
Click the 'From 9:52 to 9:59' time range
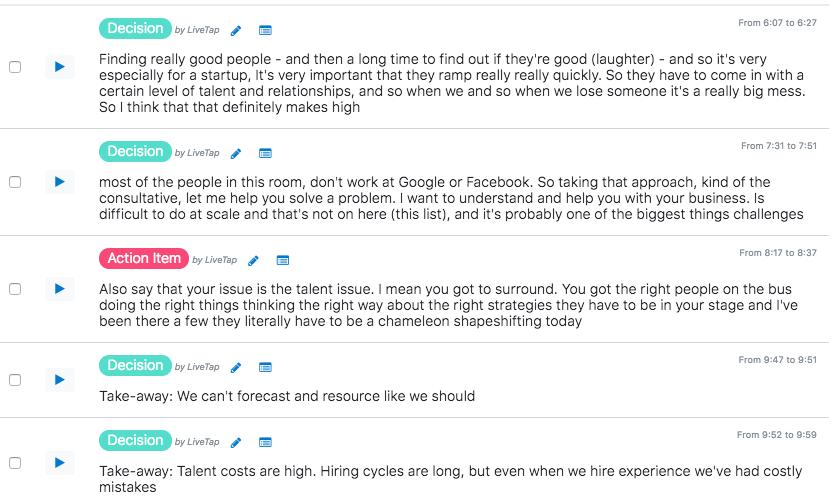click(778, 435)
